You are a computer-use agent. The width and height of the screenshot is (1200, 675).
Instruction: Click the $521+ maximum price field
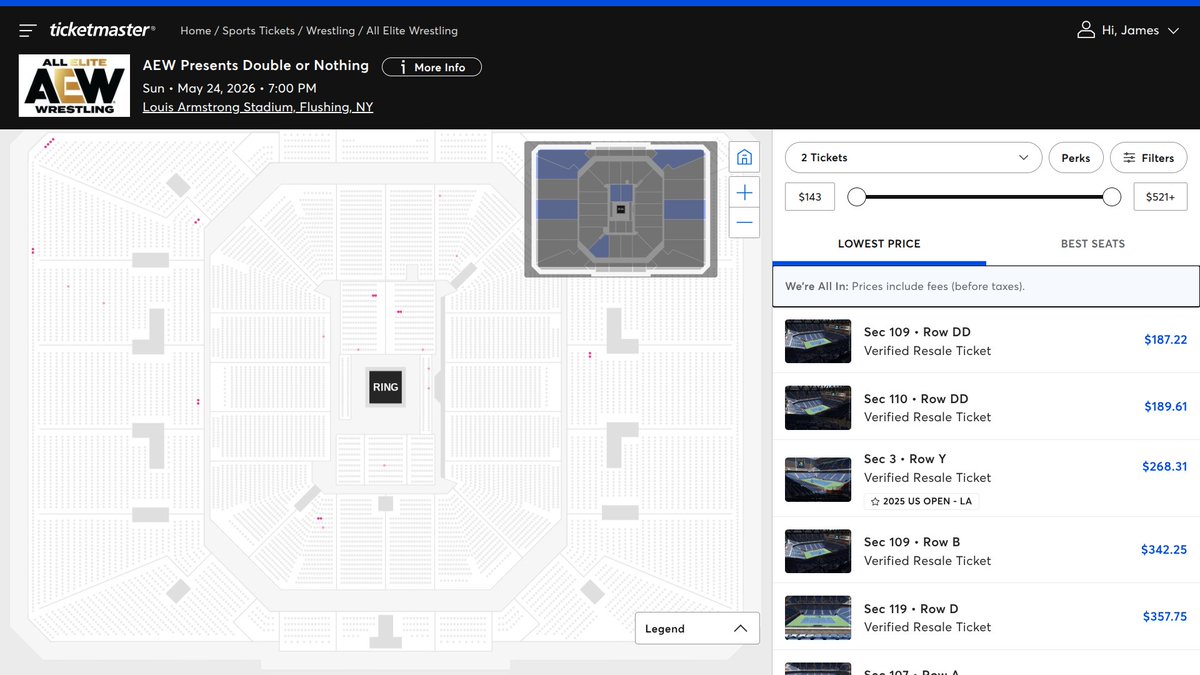pyautogui.click(x=1161, y=197)
